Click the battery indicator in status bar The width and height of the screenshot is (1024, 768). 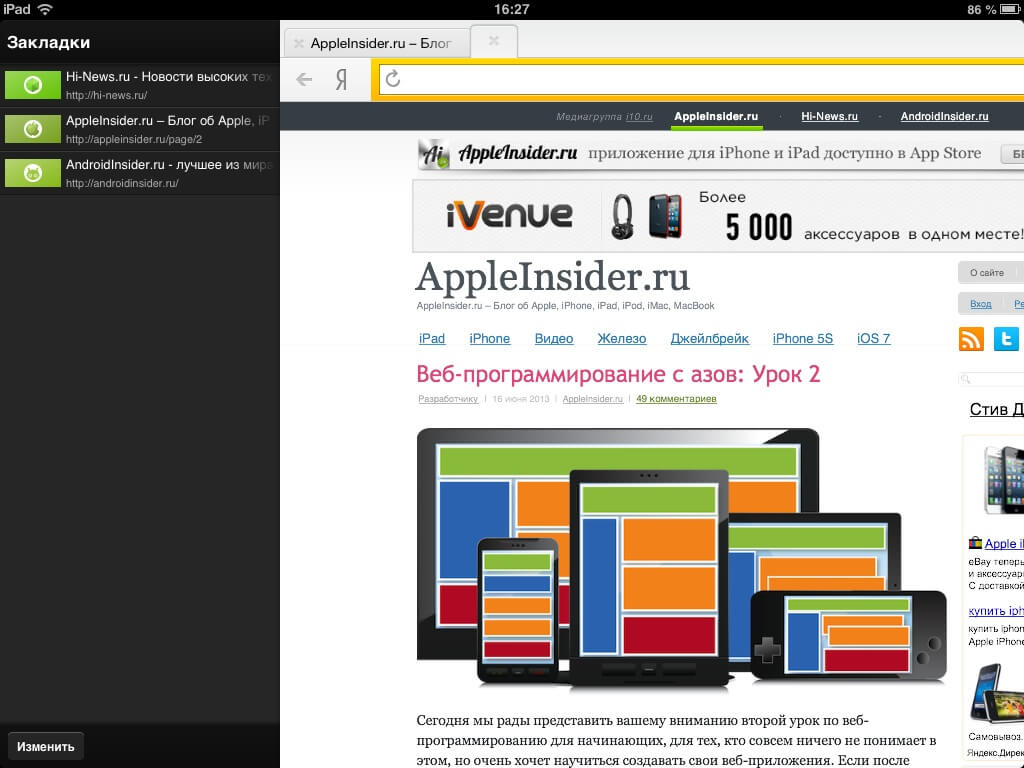(x=1011, y=9)
